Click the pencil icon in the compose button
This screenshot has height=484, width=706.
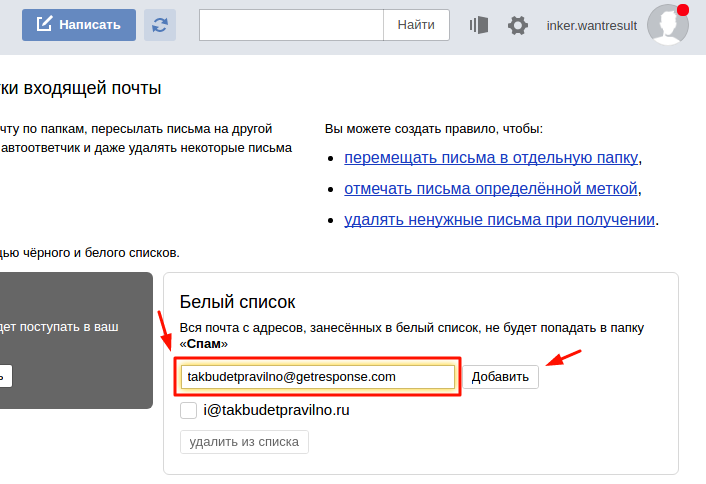click(44, 25)
